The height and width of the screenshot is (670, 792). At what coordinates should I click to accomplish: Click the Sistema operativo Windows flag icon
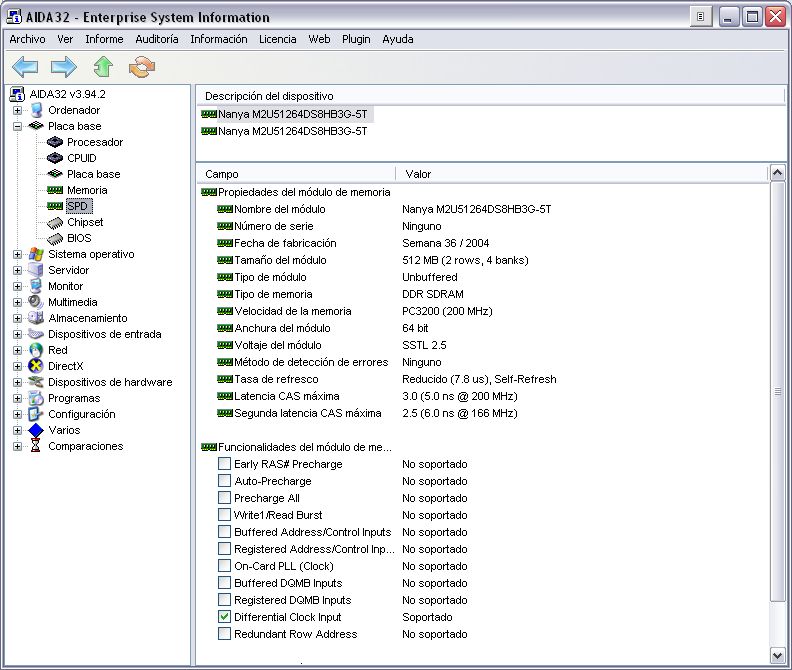click(x=36, y=254)
